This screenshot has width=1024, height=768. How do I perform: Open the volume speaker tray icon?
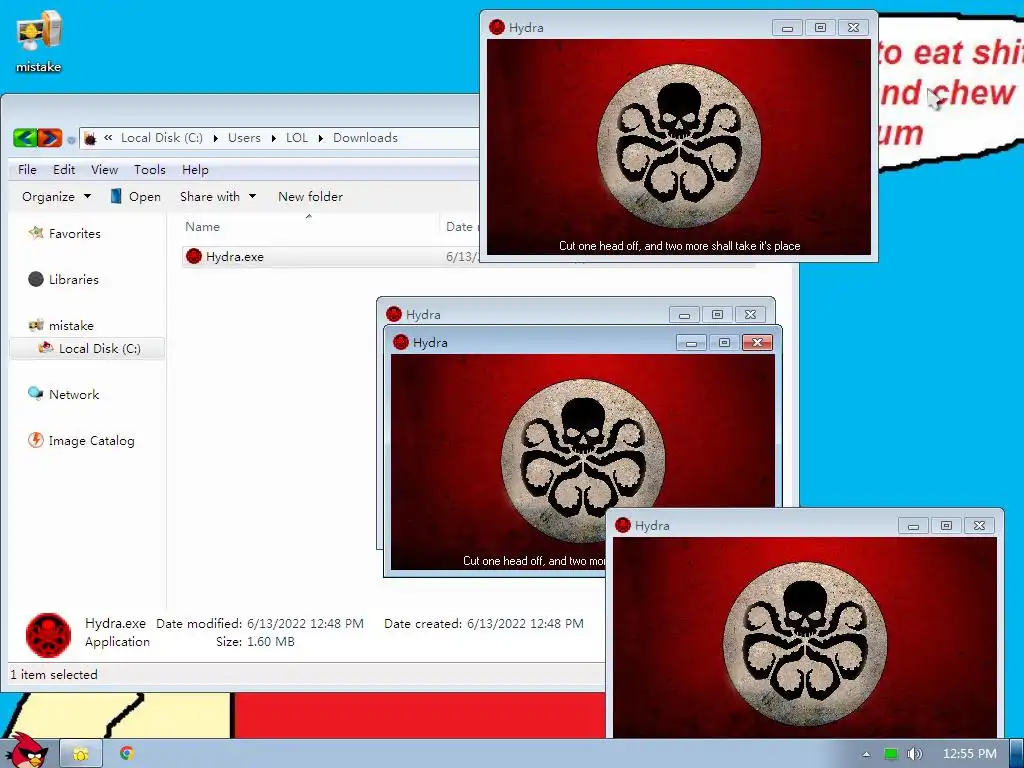(914, 754)
